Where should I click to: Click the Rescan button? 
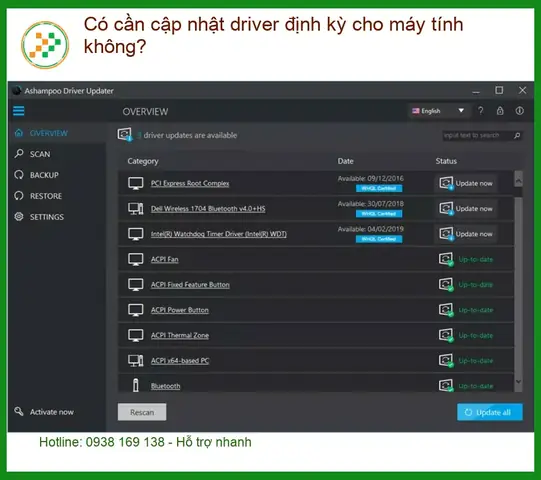pyautogui.click(x=142, y=412)
